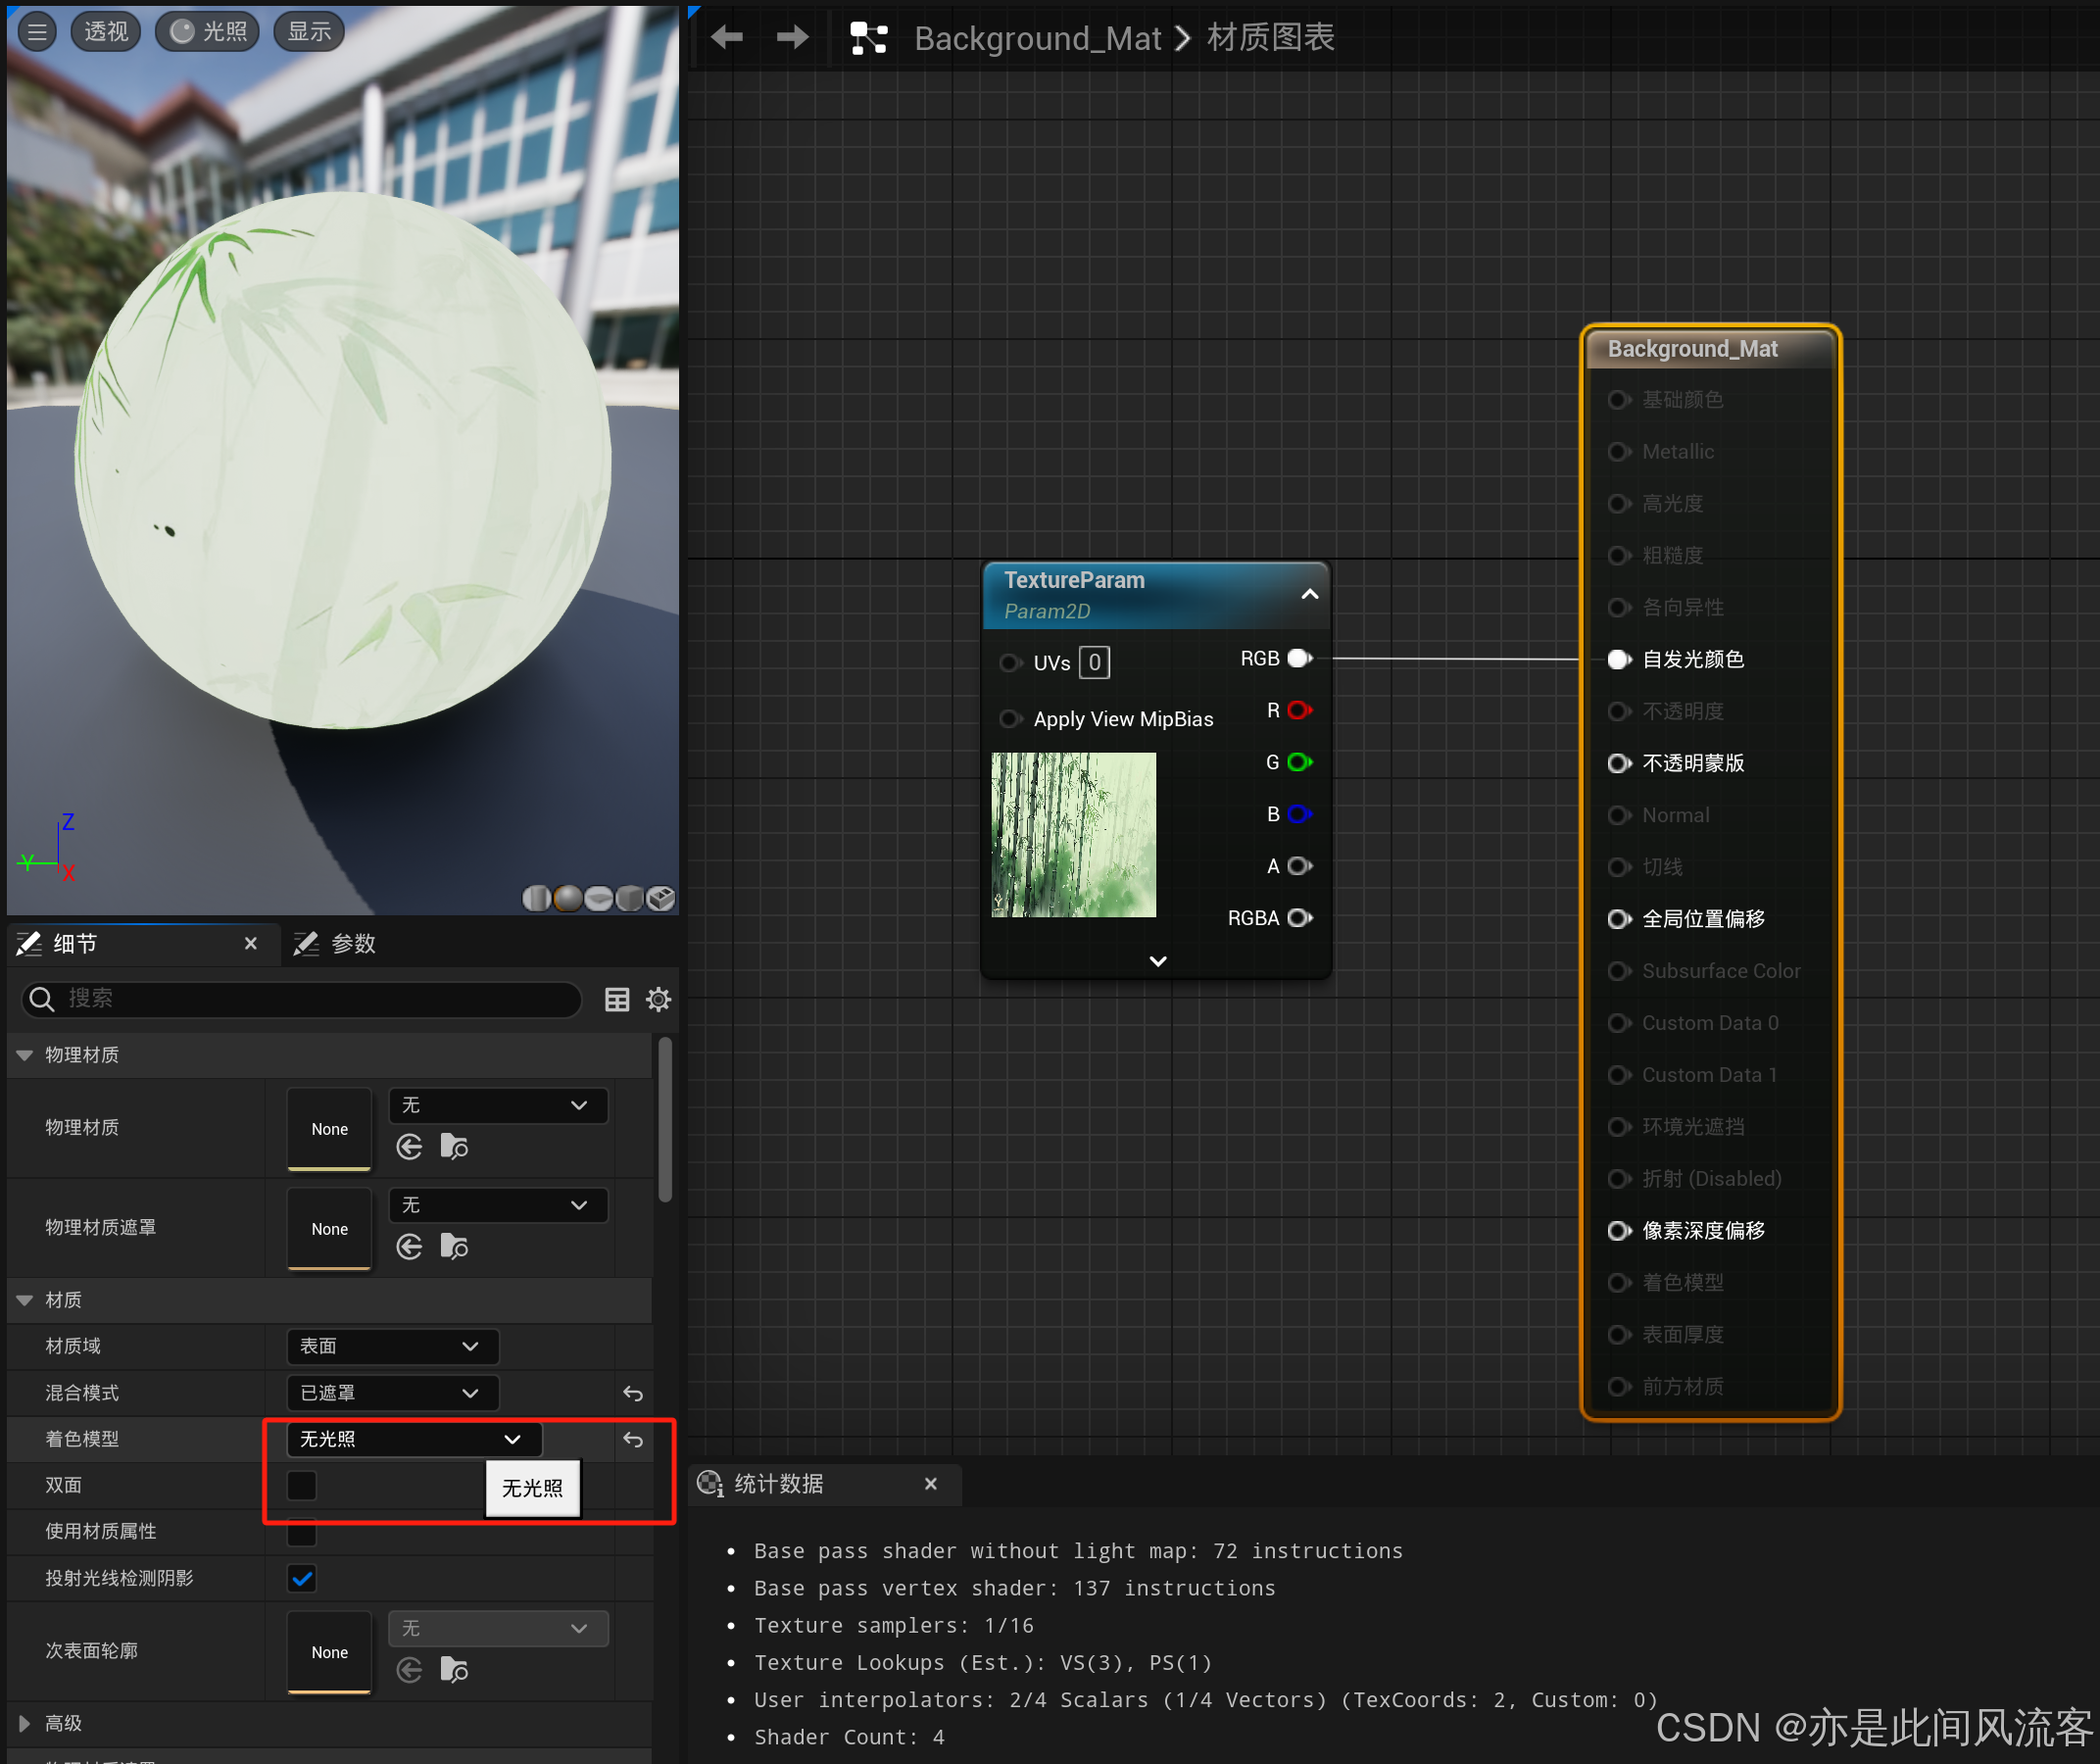Enable the 双面 two-sided checkbox
This screenshot has height=1764, width=2100.
301,1485
